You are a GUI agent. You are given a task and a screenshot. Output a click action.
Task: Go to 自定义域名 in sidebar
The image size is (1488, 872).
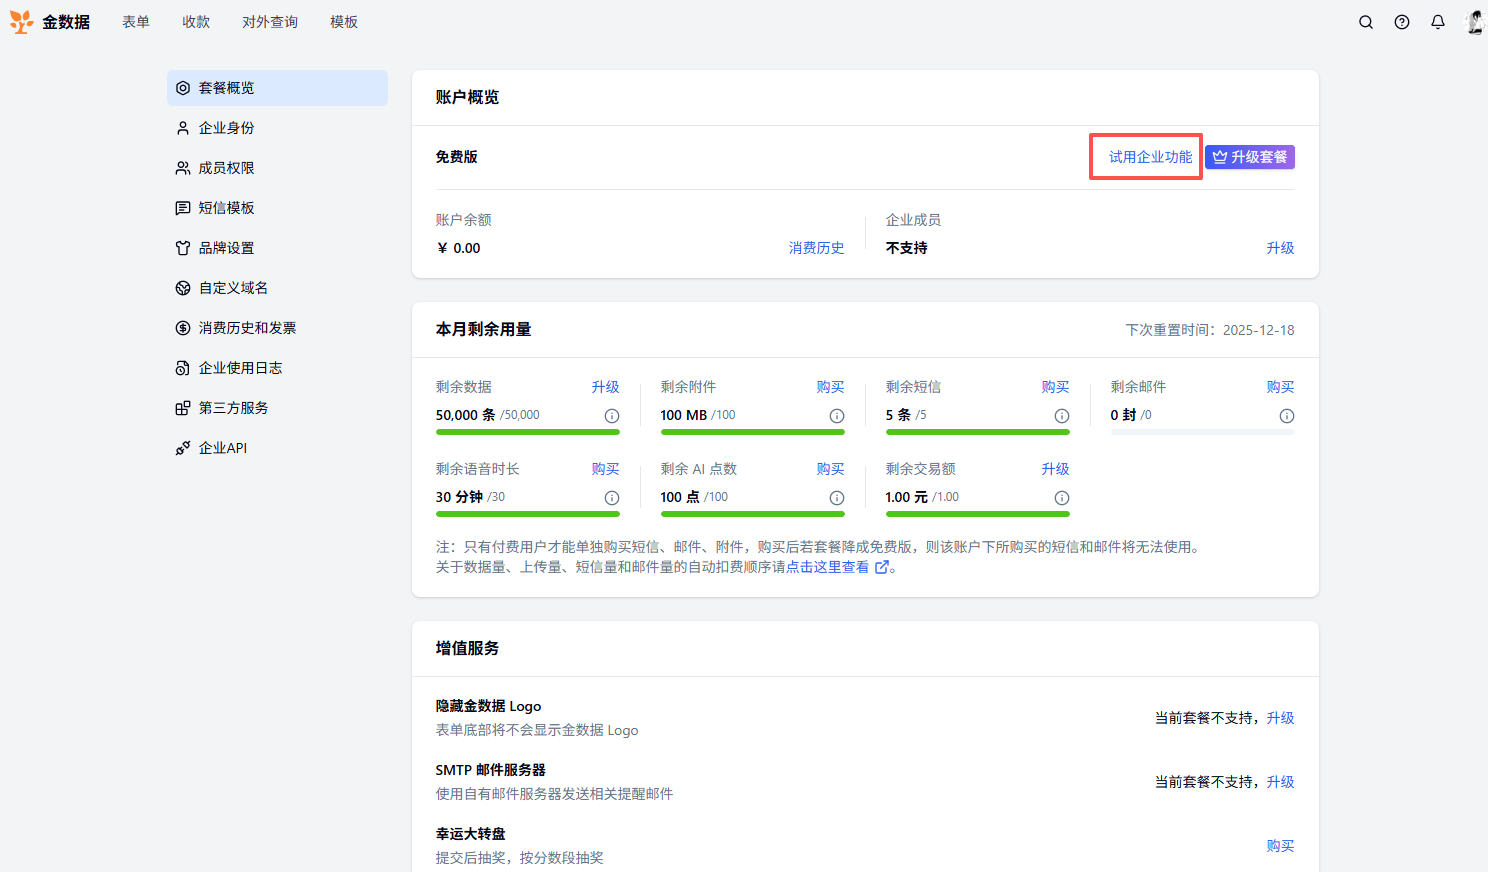pyautogui.click(x=233, y=288)
